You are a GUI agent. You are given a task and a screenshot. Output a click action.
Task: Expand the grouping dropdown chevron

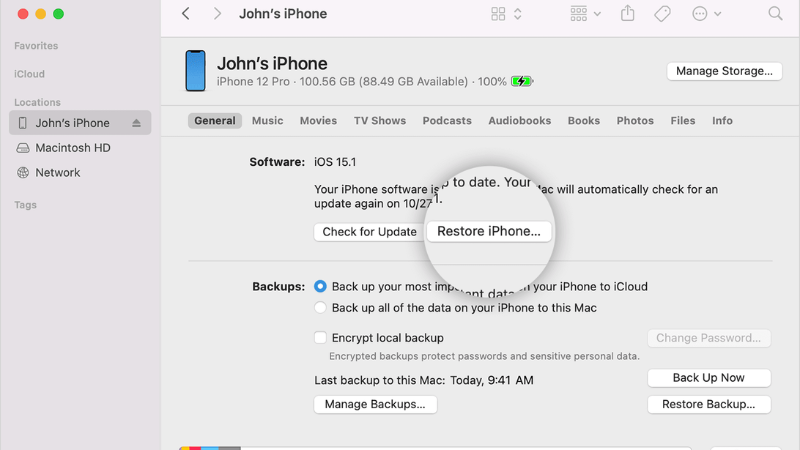[597, 14]
